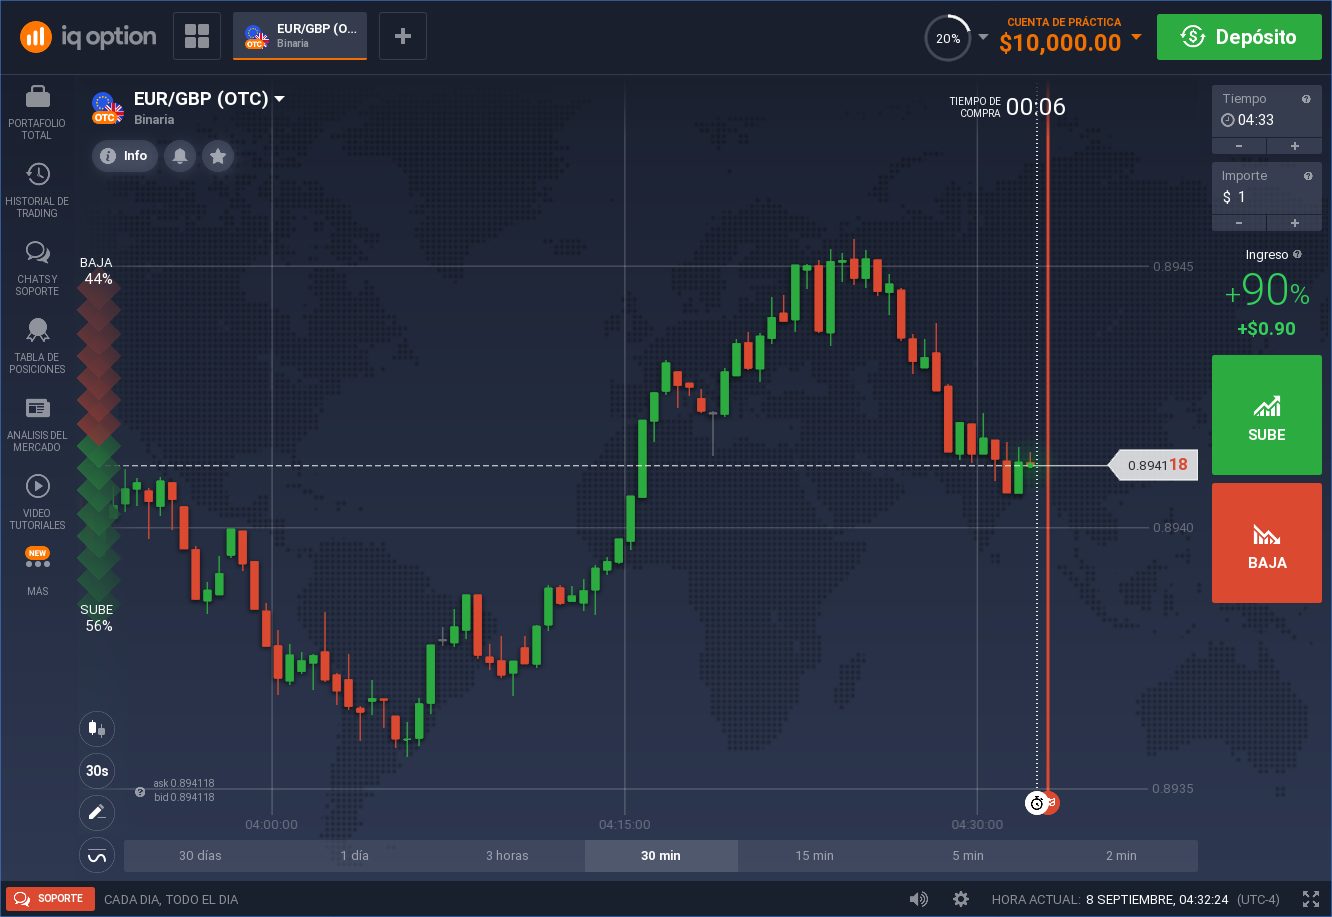Click the red BAJA put button
This screenshot has height=917, width=1332.
(1267, 543)
